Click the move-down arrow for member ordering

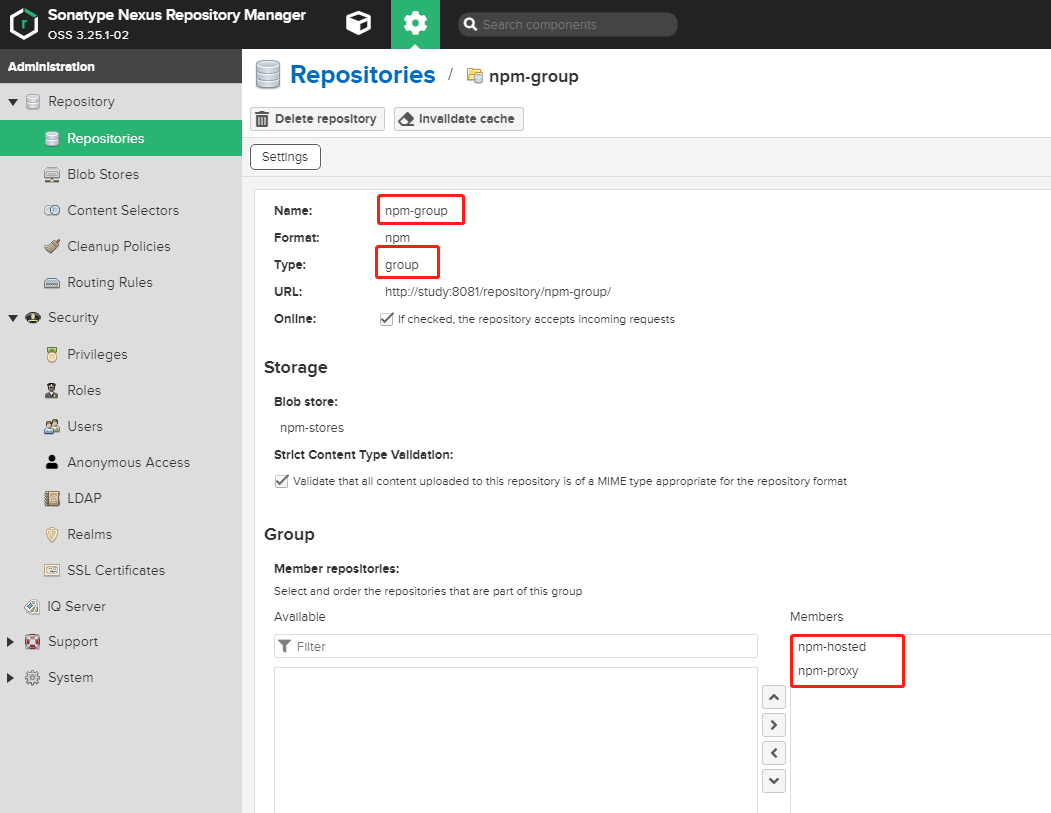773,781
